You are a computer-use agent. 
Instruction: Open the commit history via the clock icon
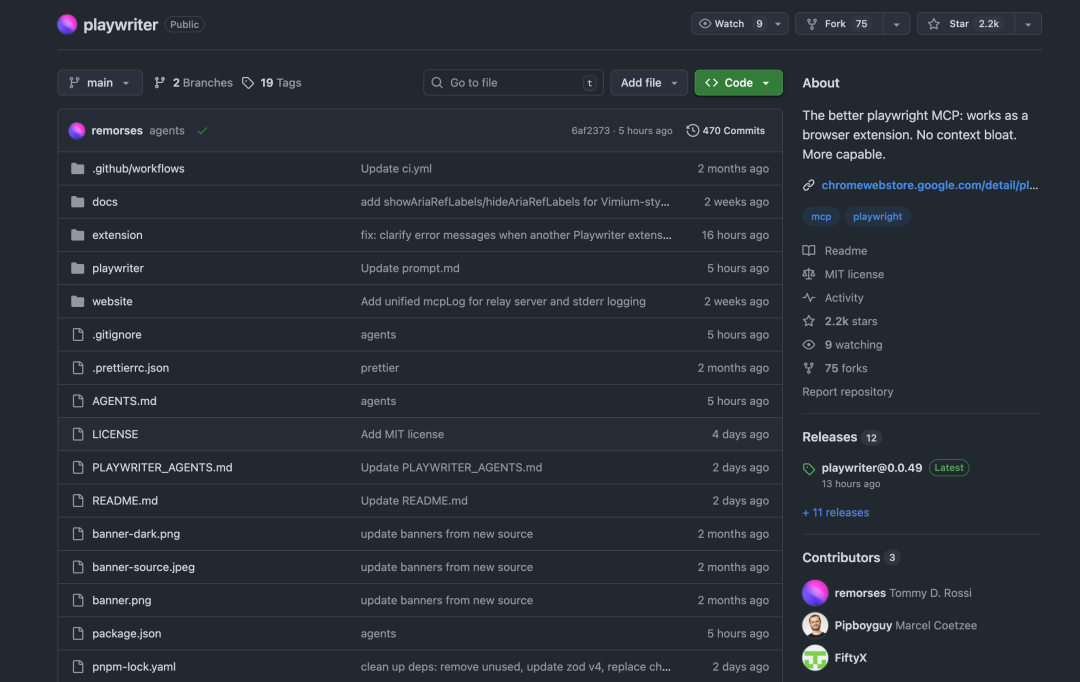[691, 130]
